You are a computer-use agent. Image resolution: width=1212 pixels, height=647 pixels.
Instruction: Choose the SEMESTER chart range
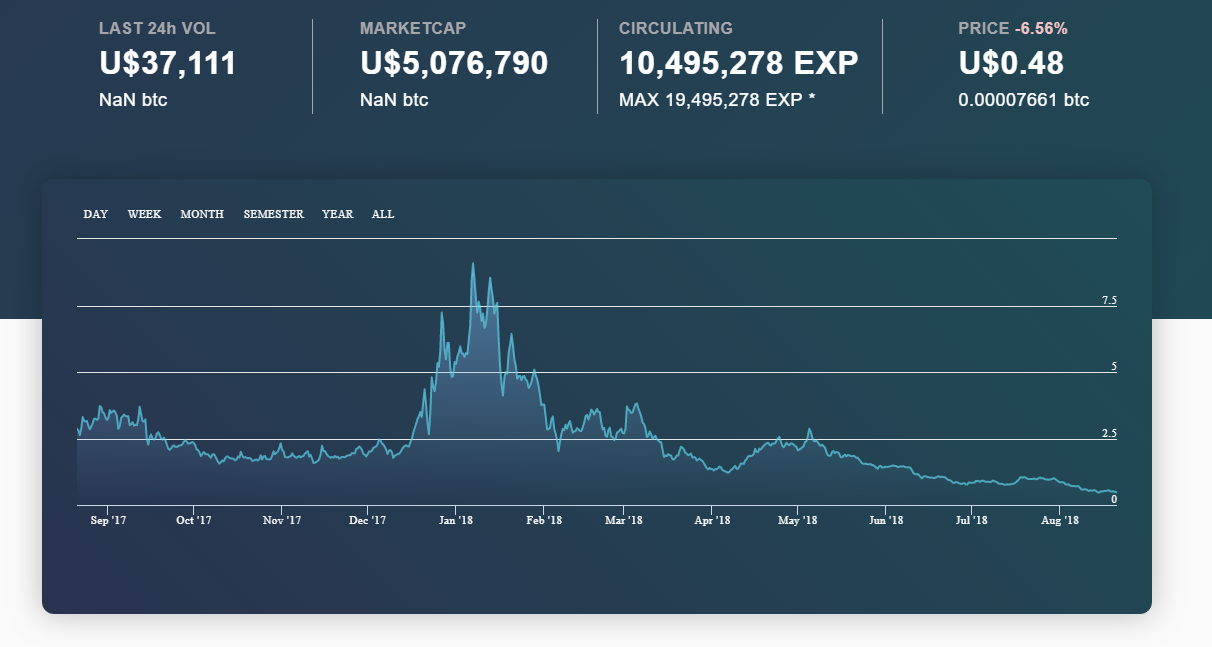[x=273, y=214]
